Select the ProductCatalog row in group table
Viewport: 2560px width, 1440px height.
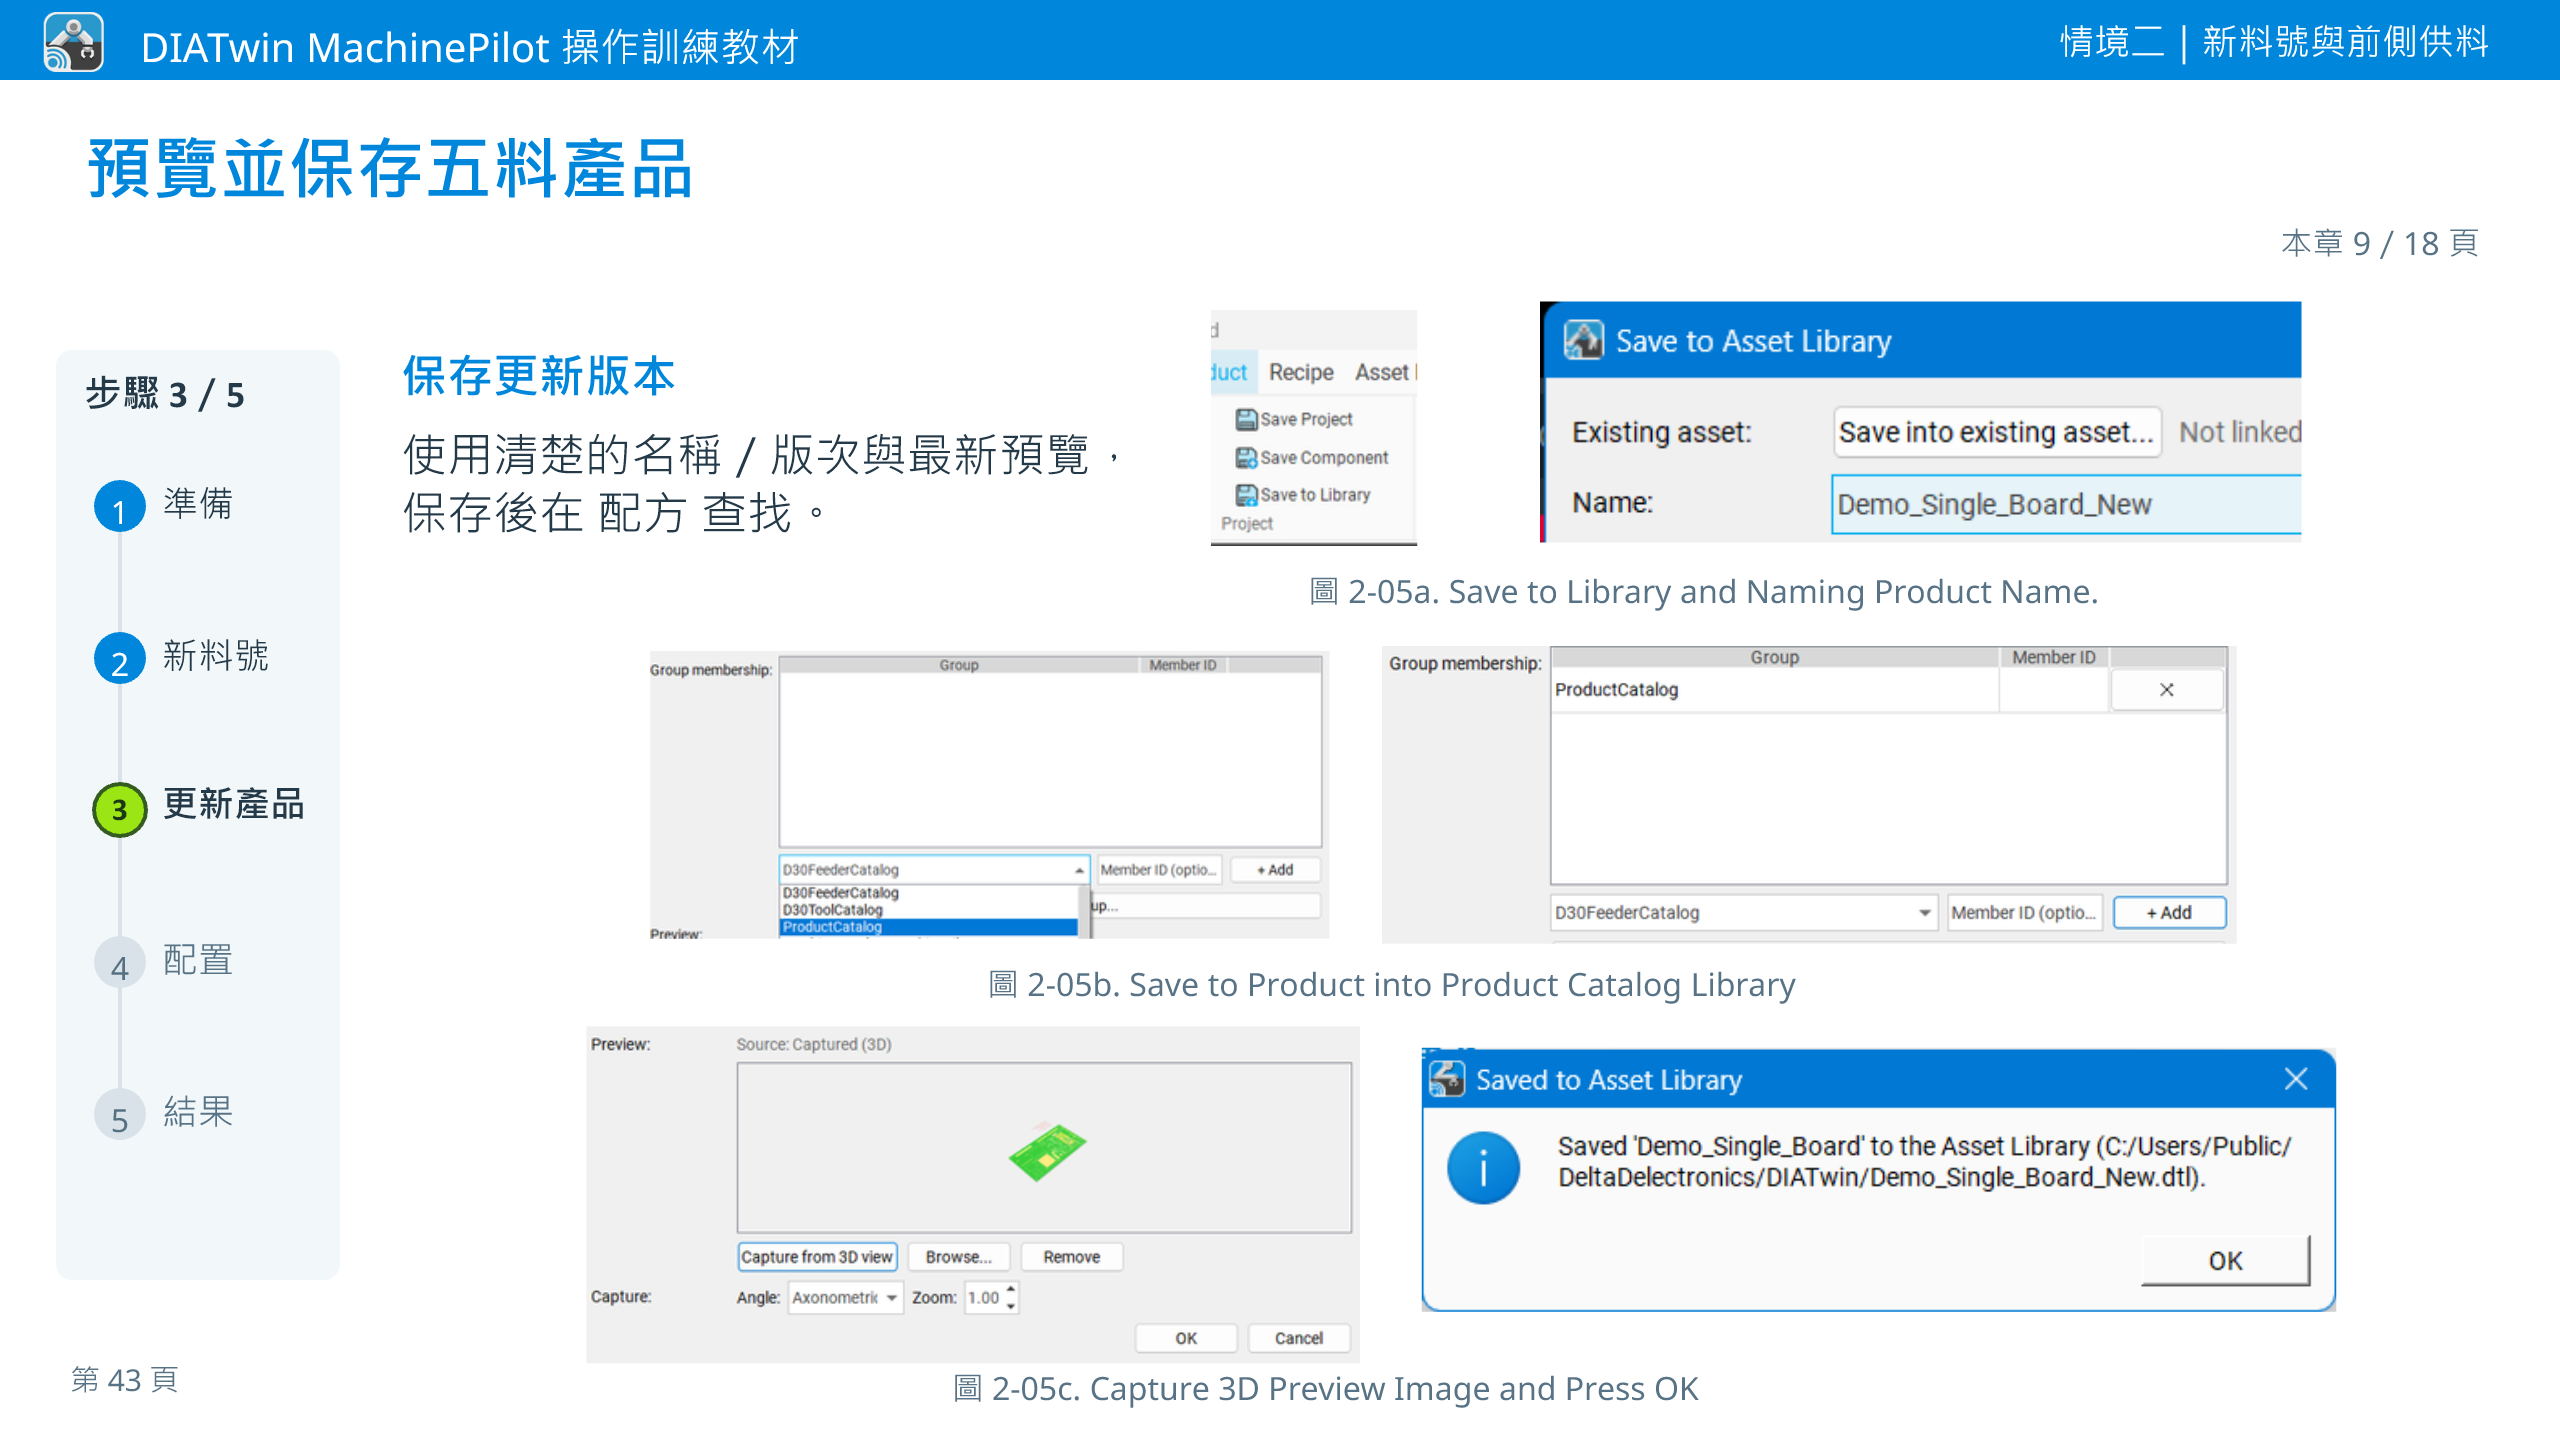click(x=1774, y=690)
